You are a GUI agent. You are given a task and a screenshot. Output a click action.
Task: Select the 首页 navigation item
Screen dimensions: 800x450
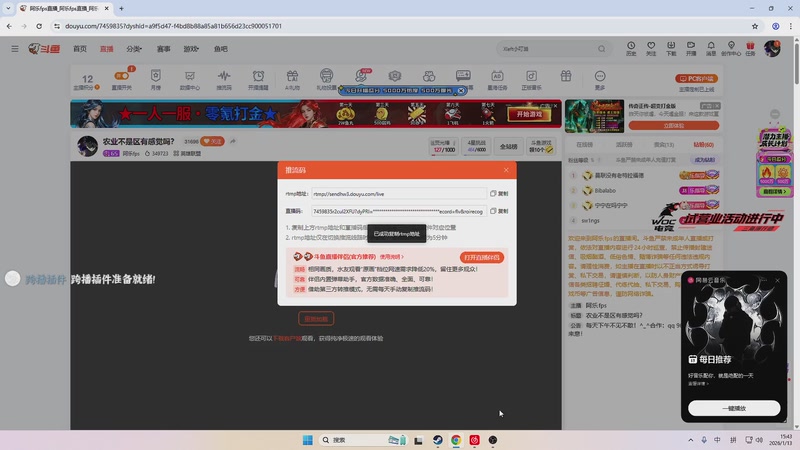point(80,49)
